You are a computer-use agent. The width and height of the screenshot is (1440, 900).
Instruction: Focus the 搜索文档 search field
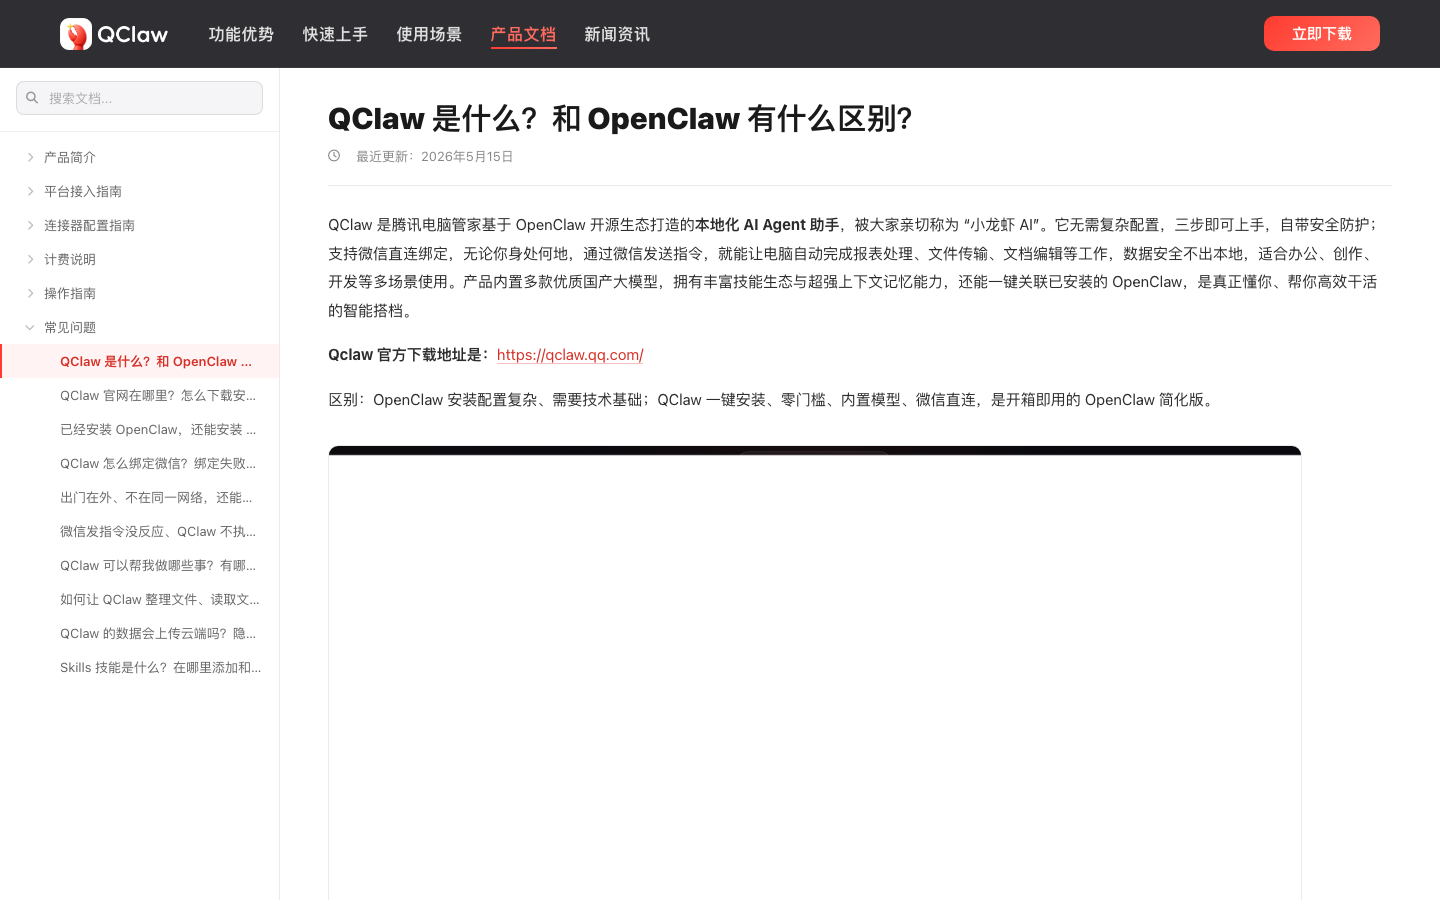(139, 98)
